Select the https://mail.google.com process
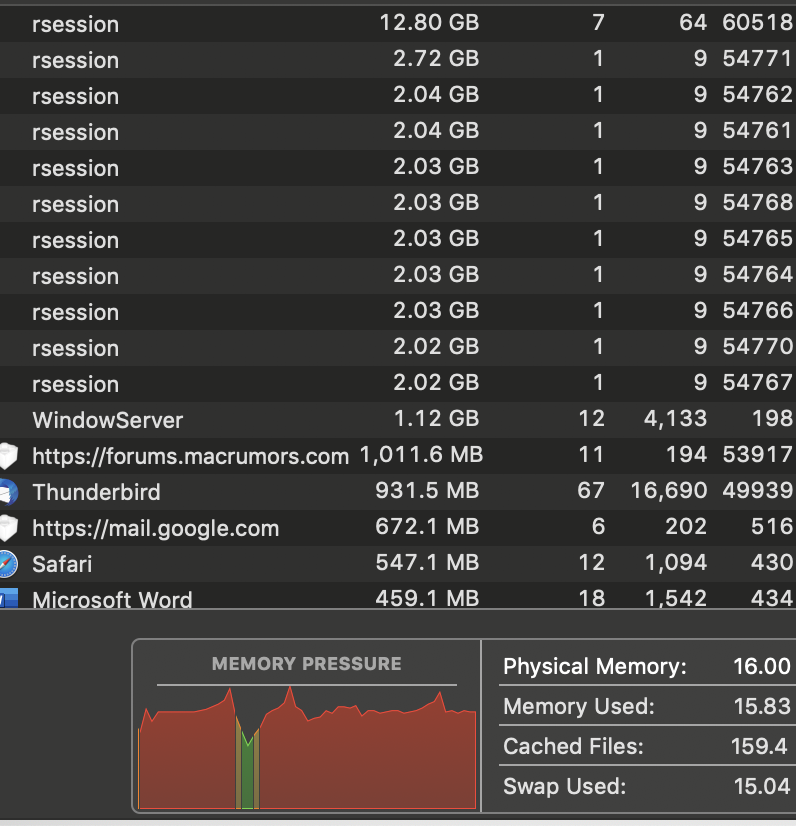The height and width of the screenshot is (826, 796). (156, 528)
